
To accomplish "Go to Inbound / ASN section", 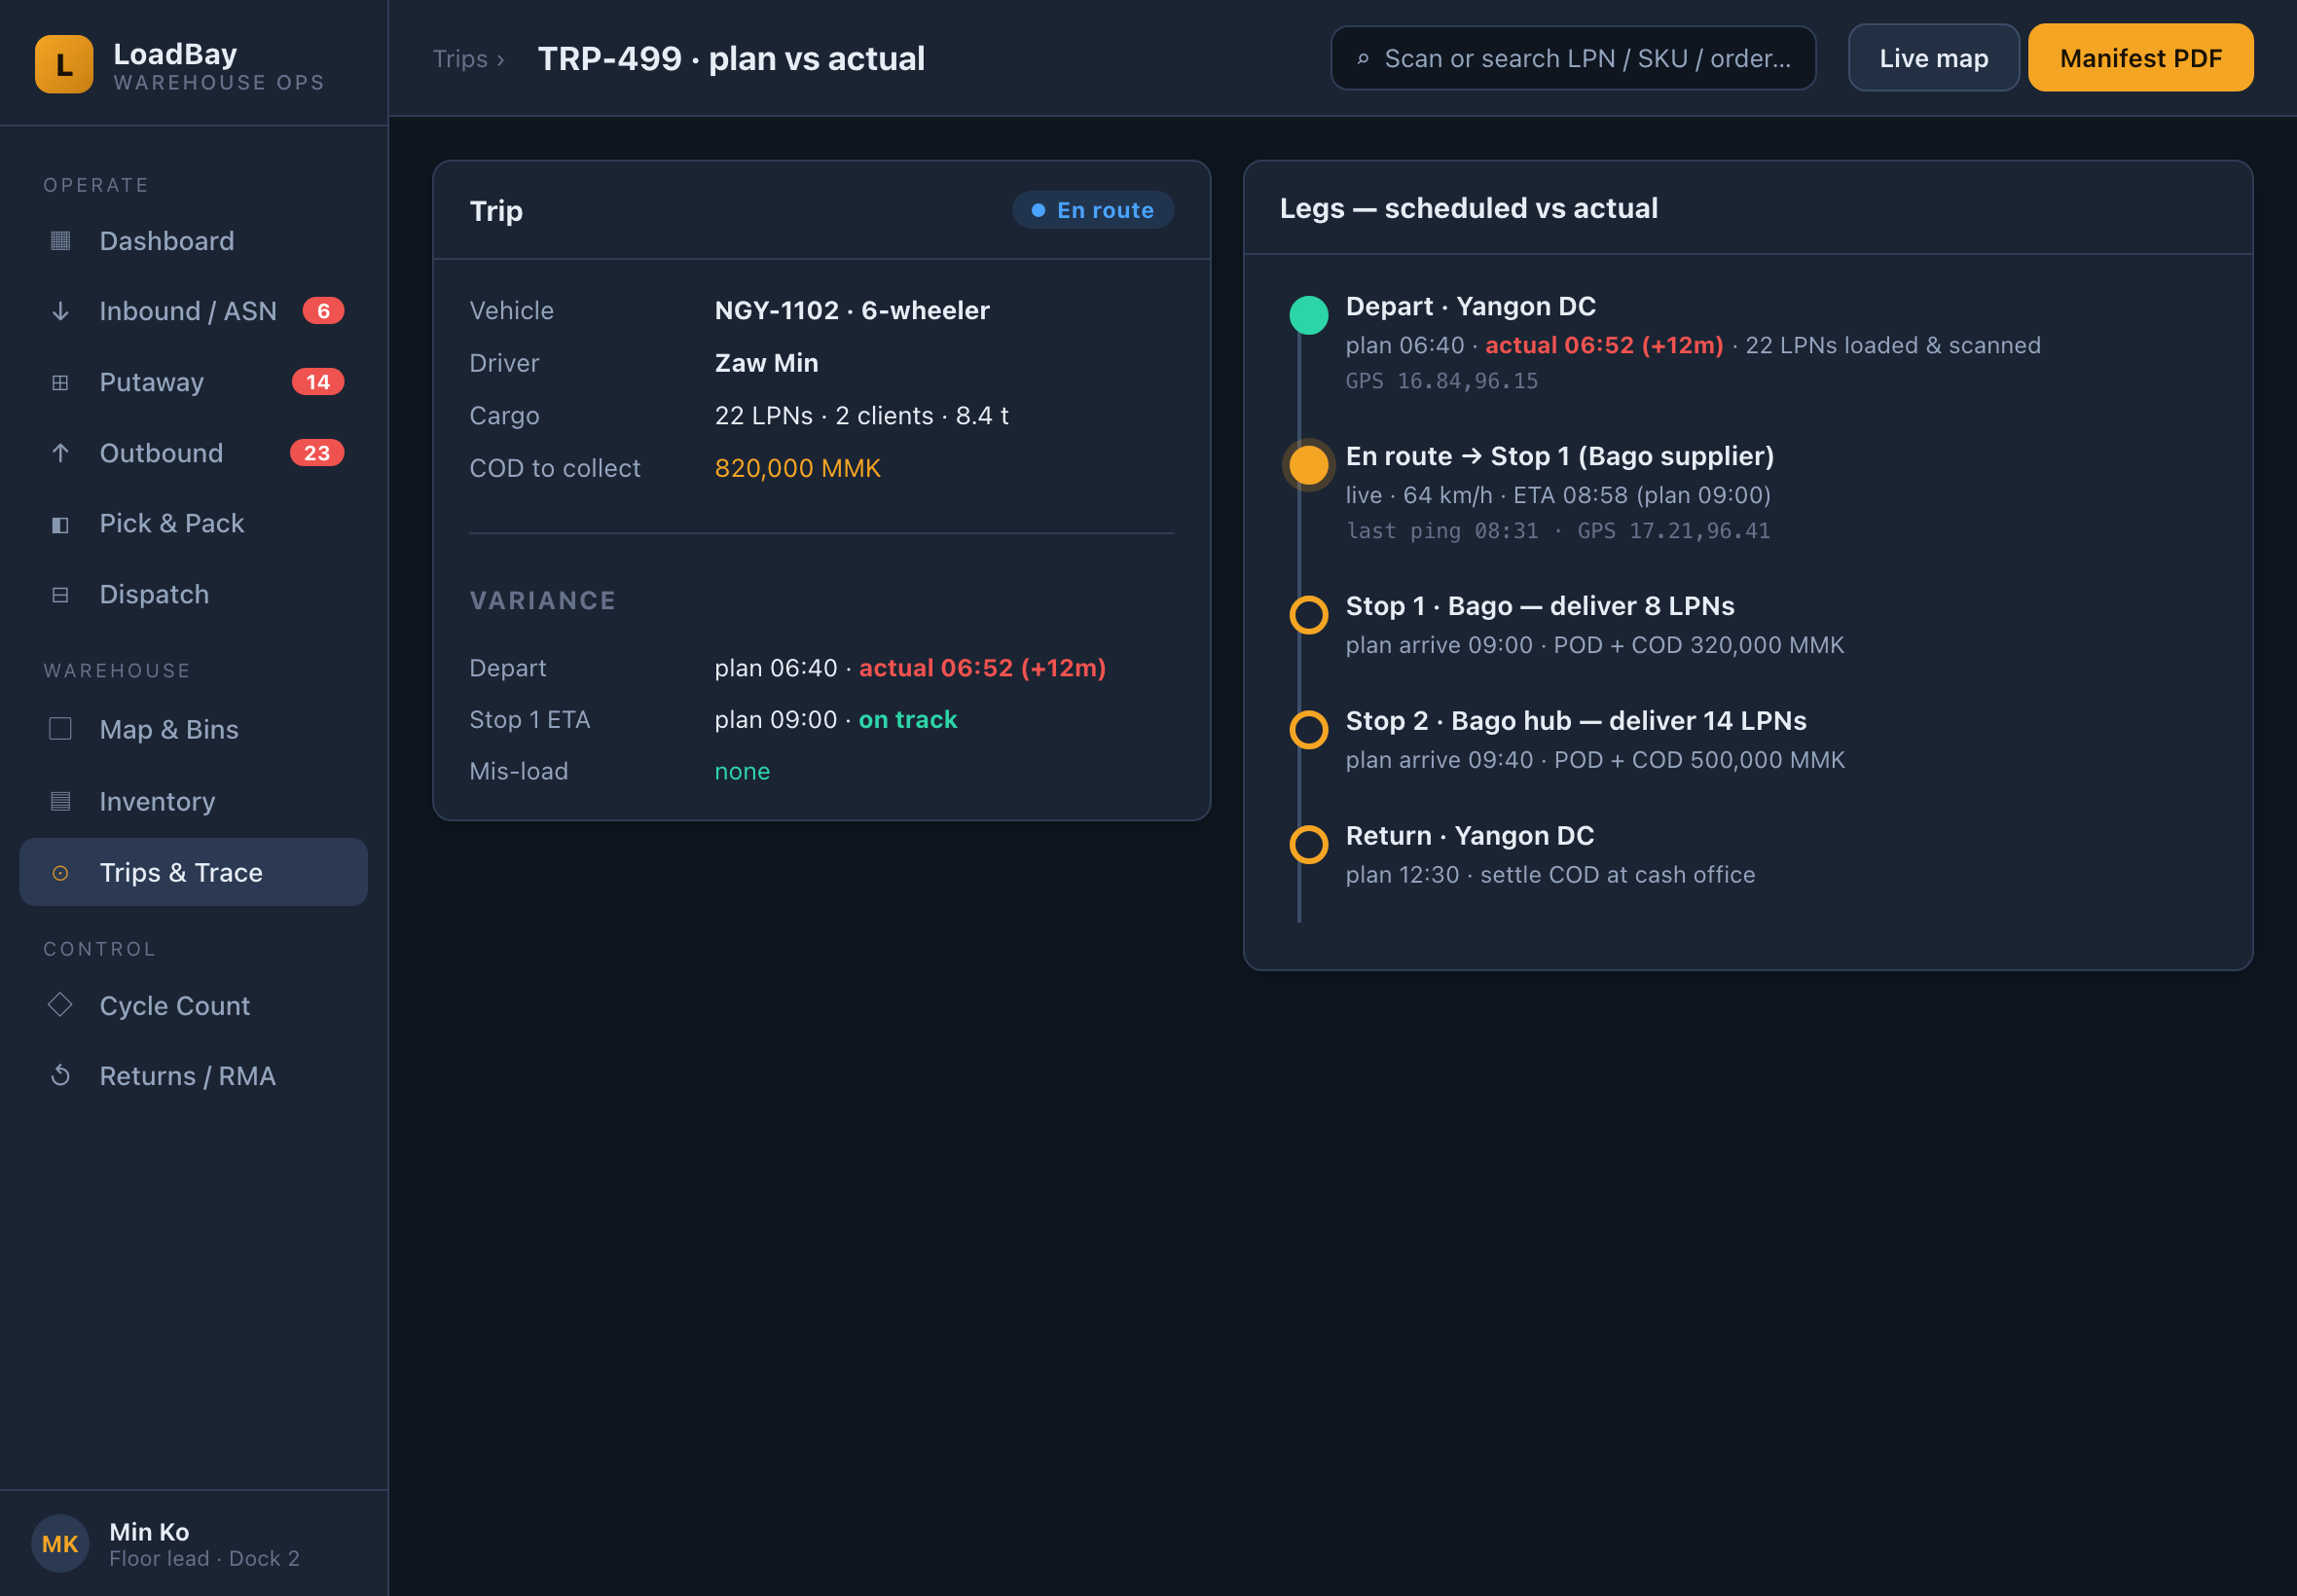I will point(194,311).
